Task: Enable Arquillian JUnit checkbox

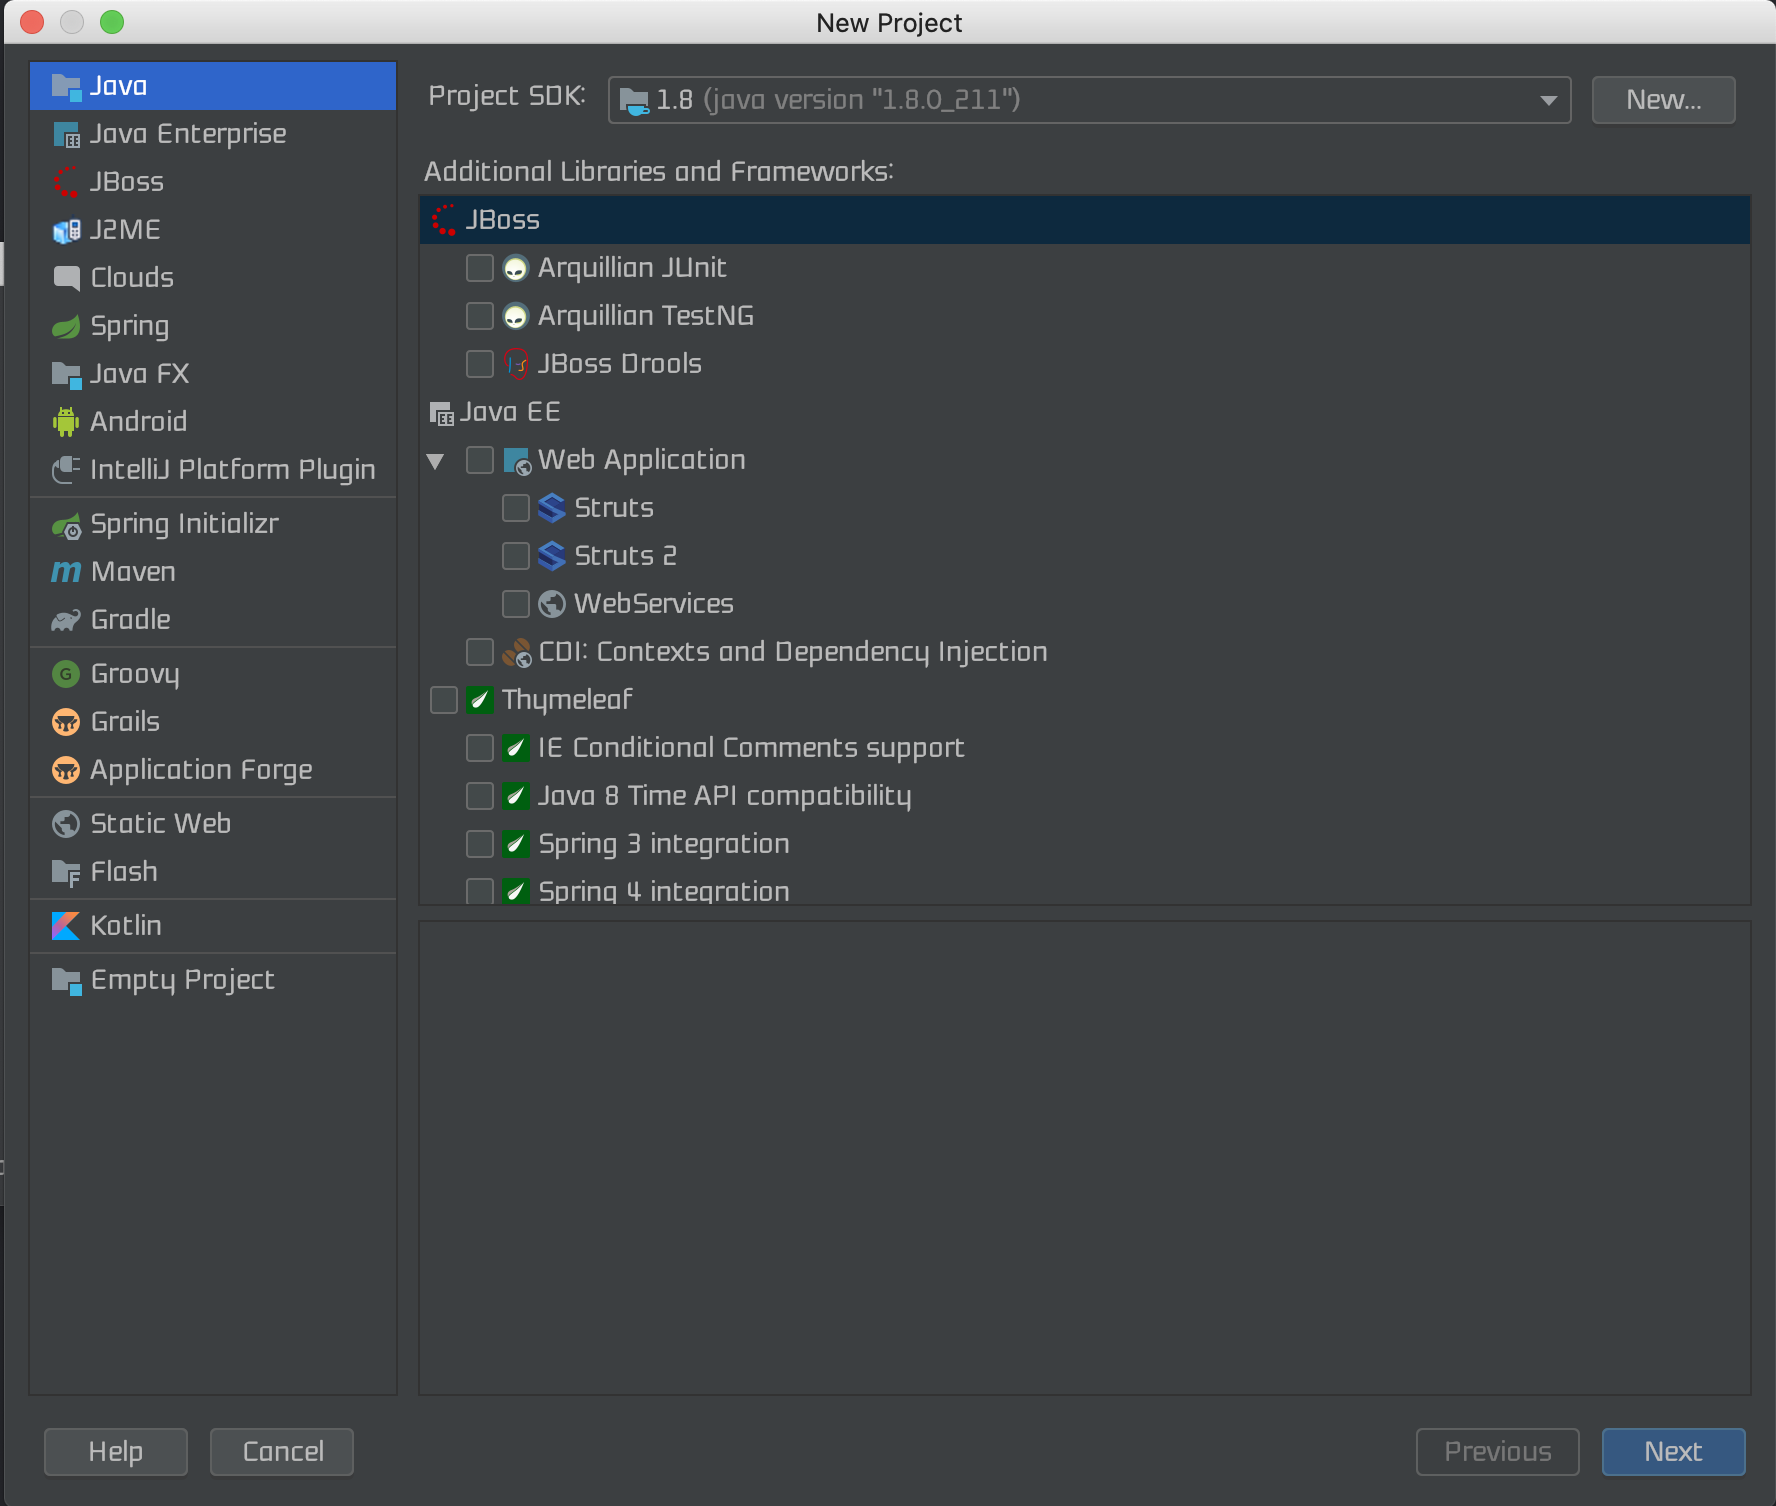Action: [480, 268]
